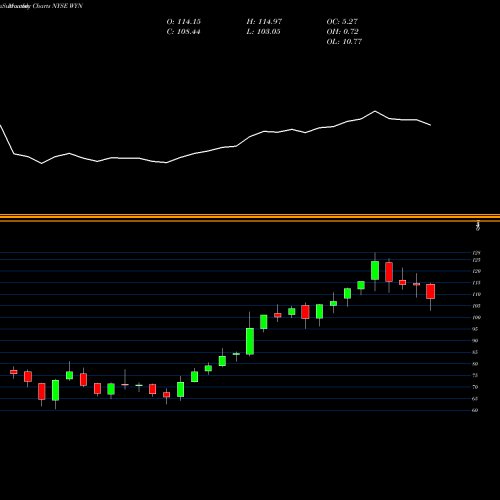Click the 75 price axis label

tap(475, 375)
